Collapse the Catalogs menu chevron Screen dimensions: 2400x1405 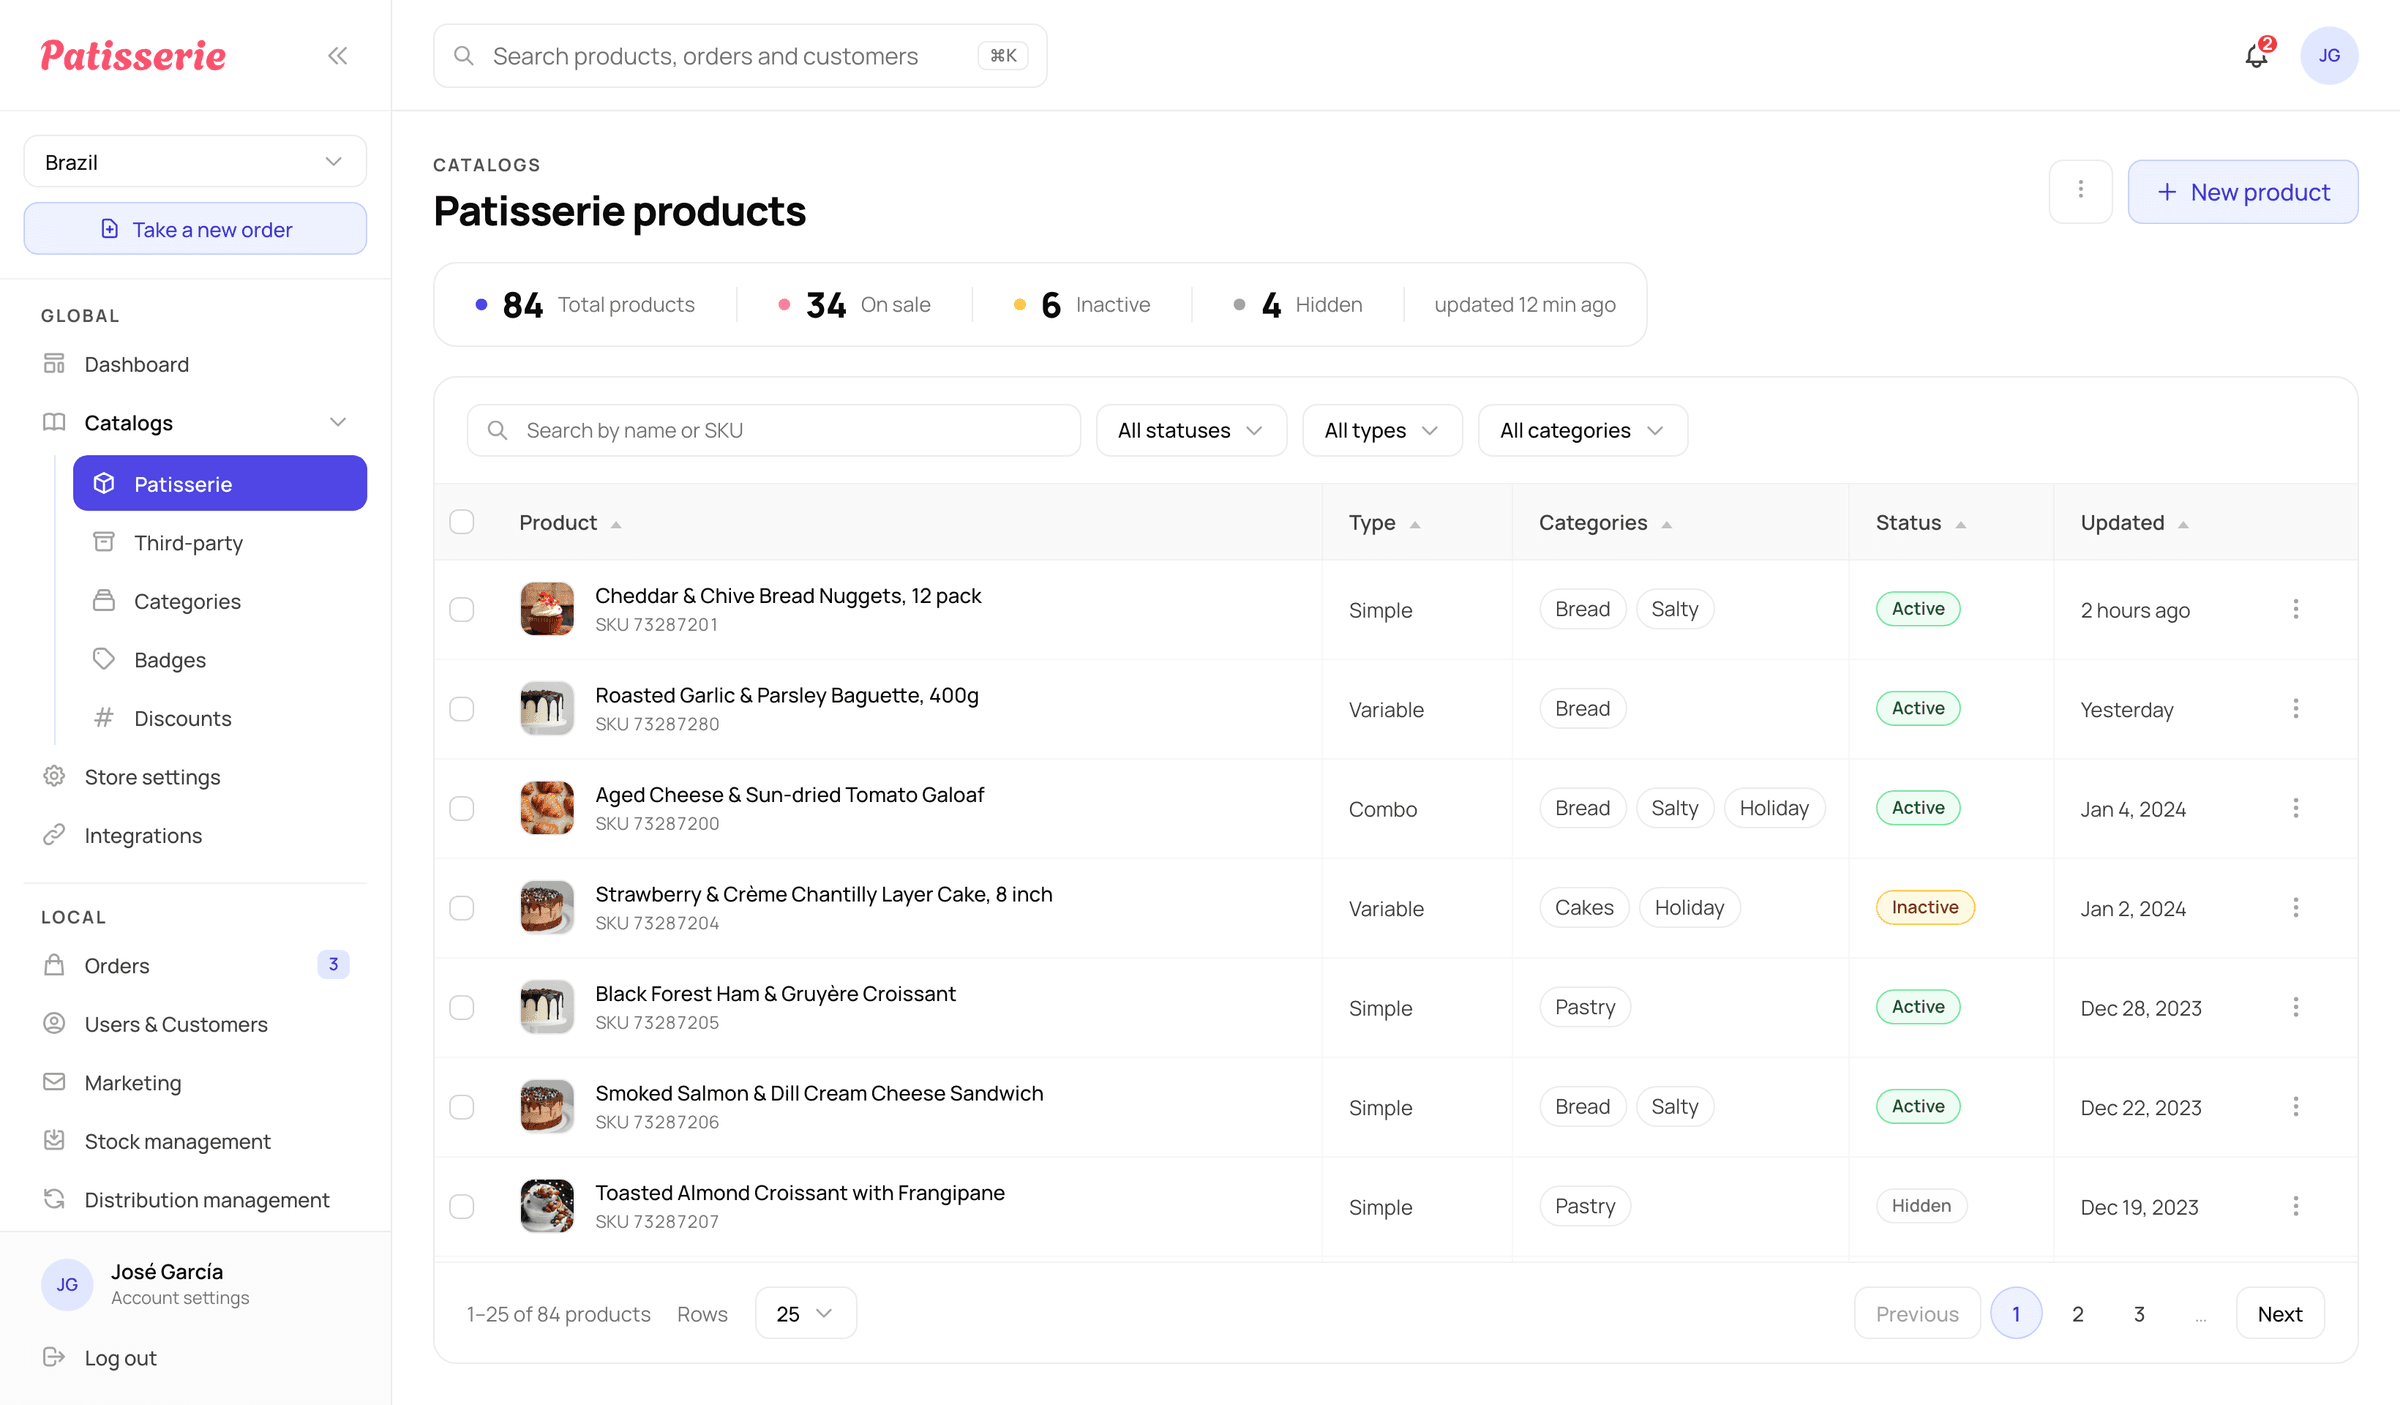pyautogui.click(x=338, y=423)
